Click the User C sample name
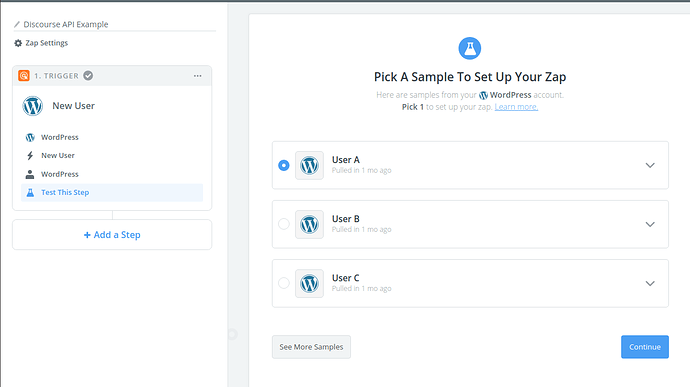Image resolution: width=690 pixels, height=387 pixels. (345, 278)
